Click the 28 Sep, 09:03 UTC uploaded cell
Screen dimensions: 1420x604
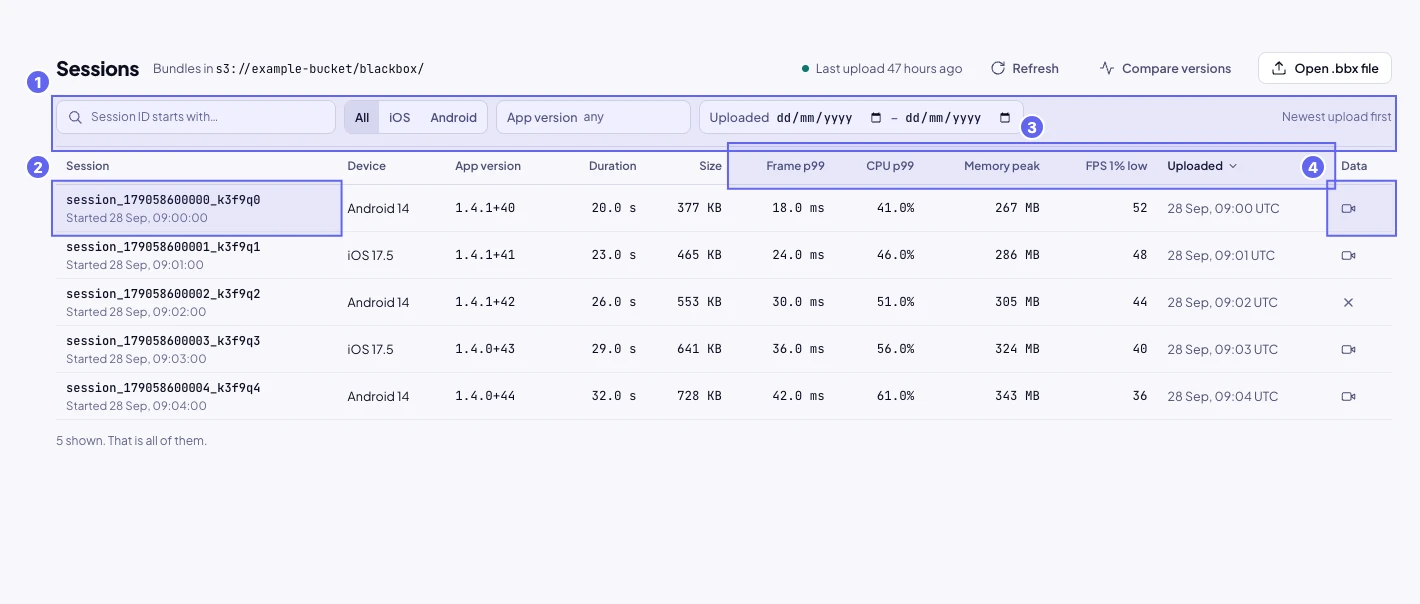coord(1222,349)
